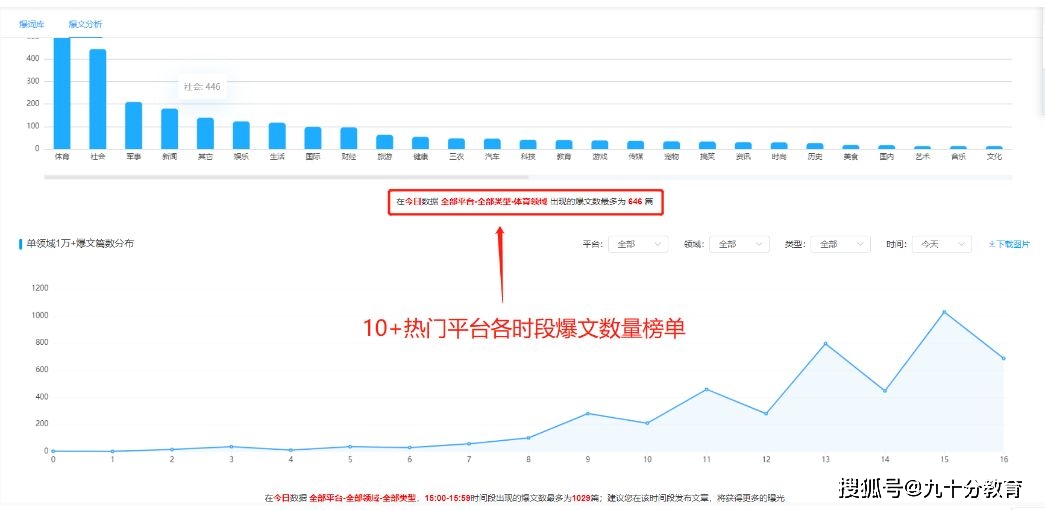
Task: Click the line chart point at hour 9
Action: (588, 413)
